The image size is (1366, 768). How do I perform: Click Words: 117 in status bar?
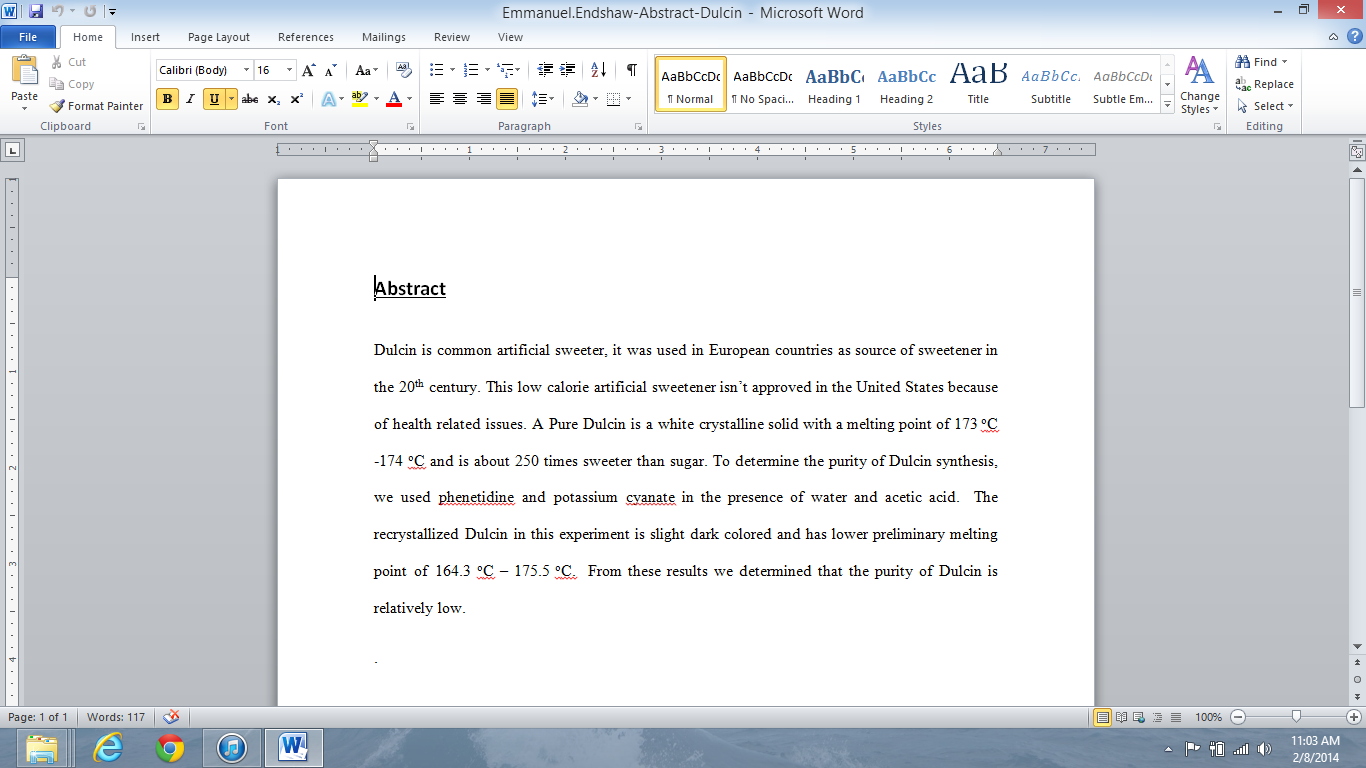point(116,717)
